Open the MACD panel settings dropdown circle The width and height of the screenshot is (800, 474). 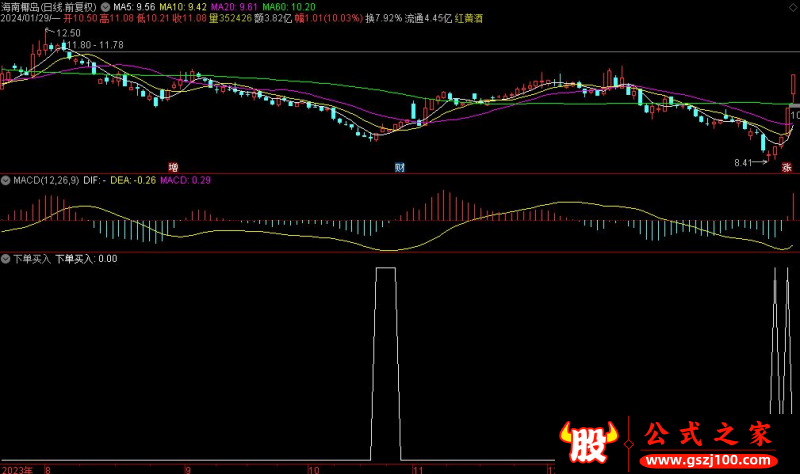[x=5, y=181]
